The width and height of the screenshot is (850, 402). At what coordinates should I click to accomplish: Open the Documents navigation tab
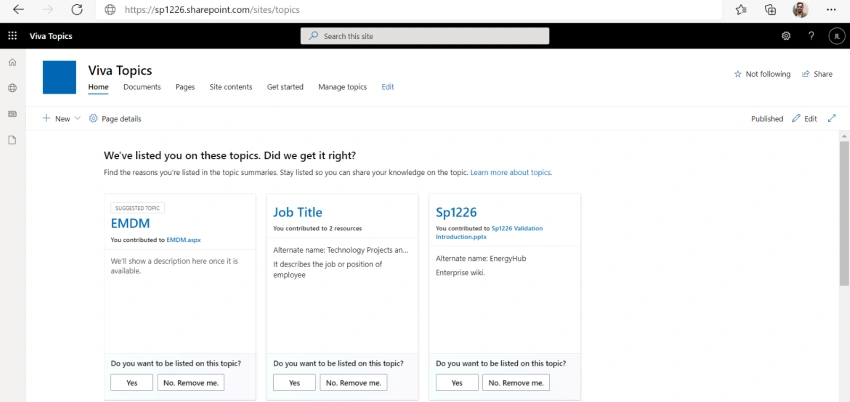coord(142,87)
